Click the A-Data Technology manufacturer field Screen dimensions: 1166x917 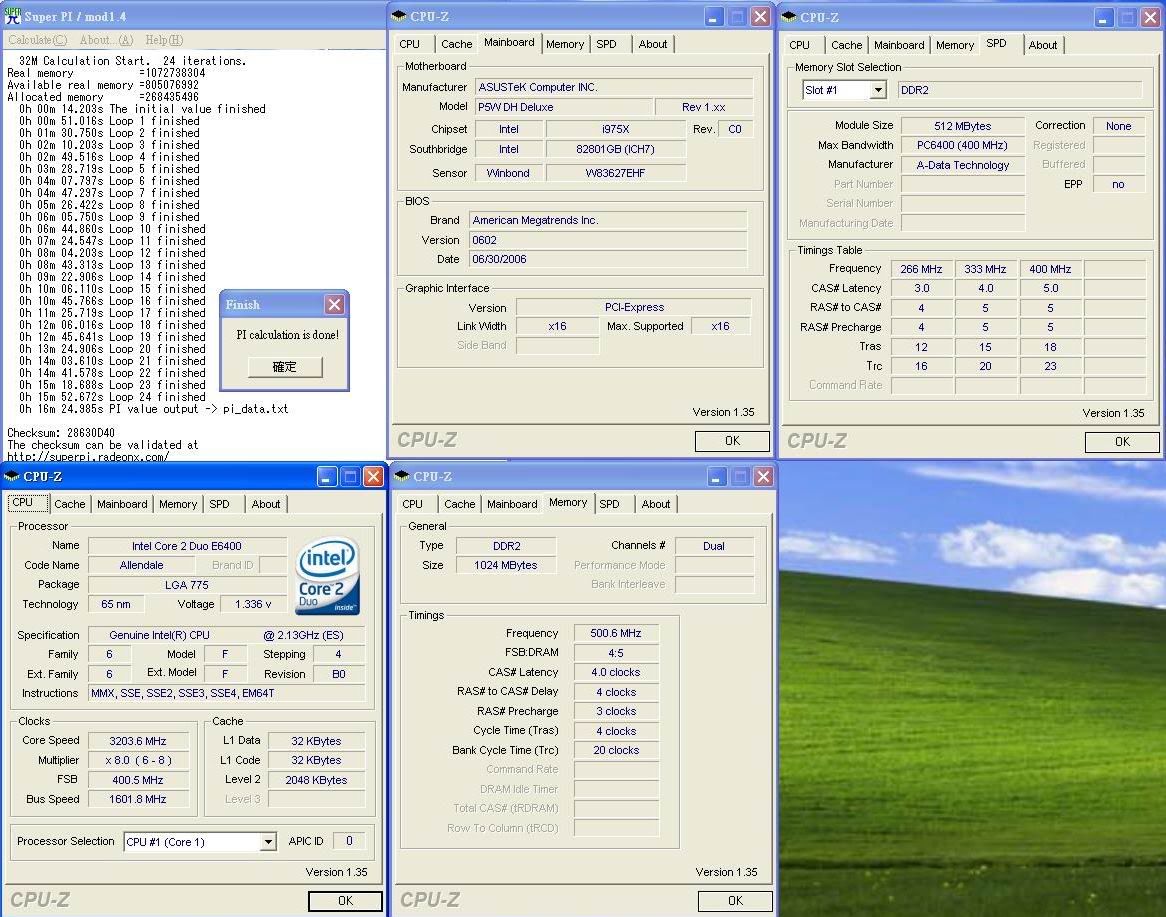pos(962,165)
